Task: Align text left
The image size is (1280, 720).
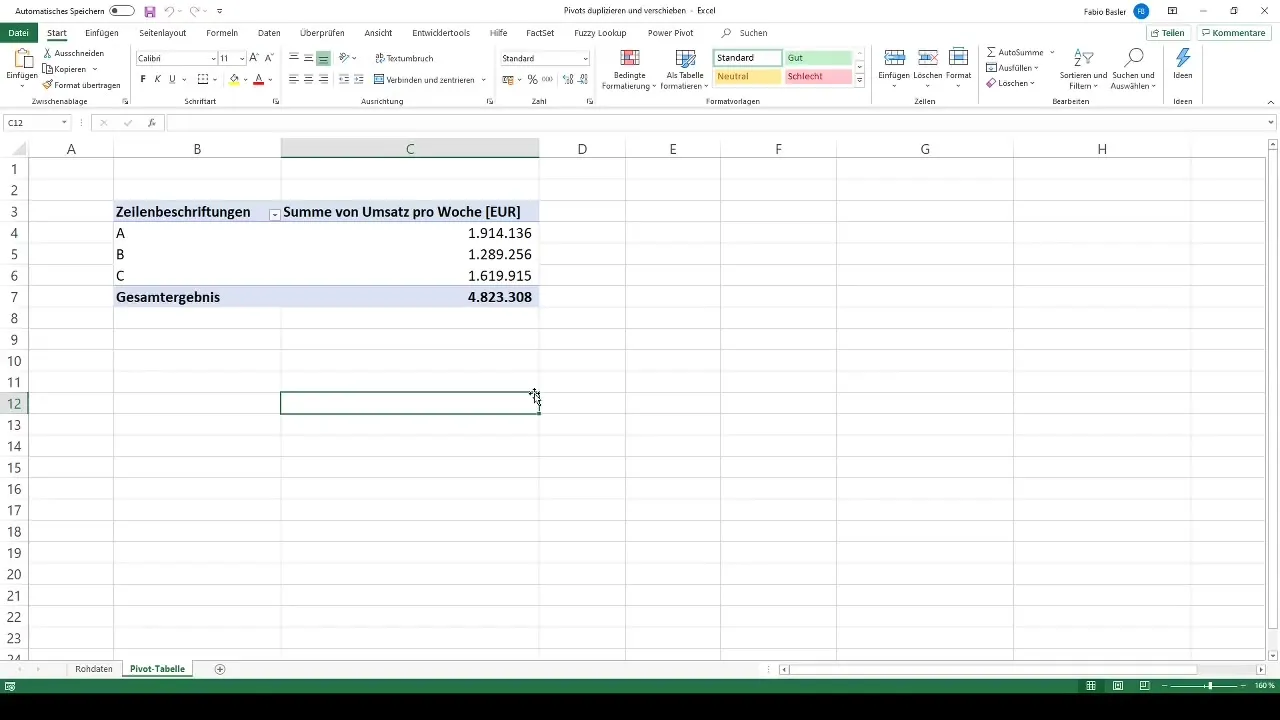Action: [x=294, y=79]
